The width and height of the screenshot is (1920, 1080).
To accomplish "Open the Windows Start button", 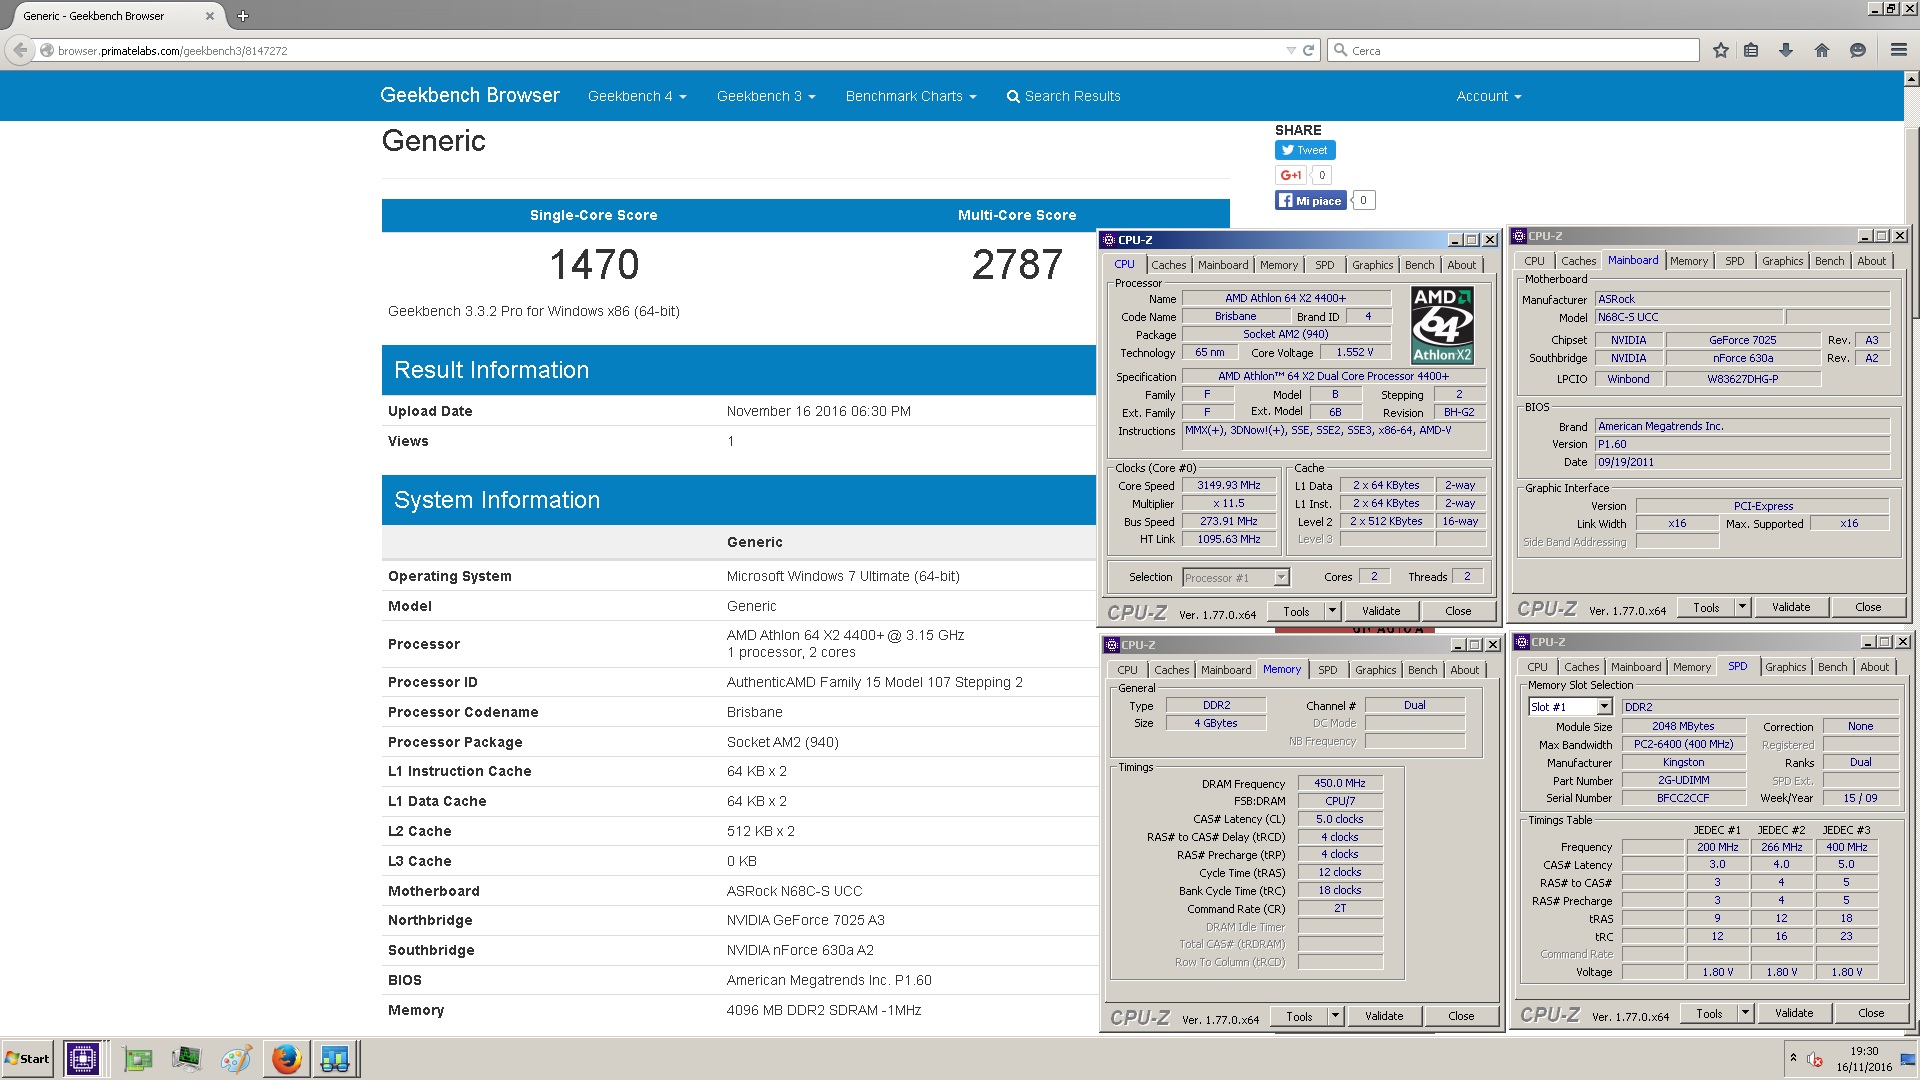I will point(28,1059).
